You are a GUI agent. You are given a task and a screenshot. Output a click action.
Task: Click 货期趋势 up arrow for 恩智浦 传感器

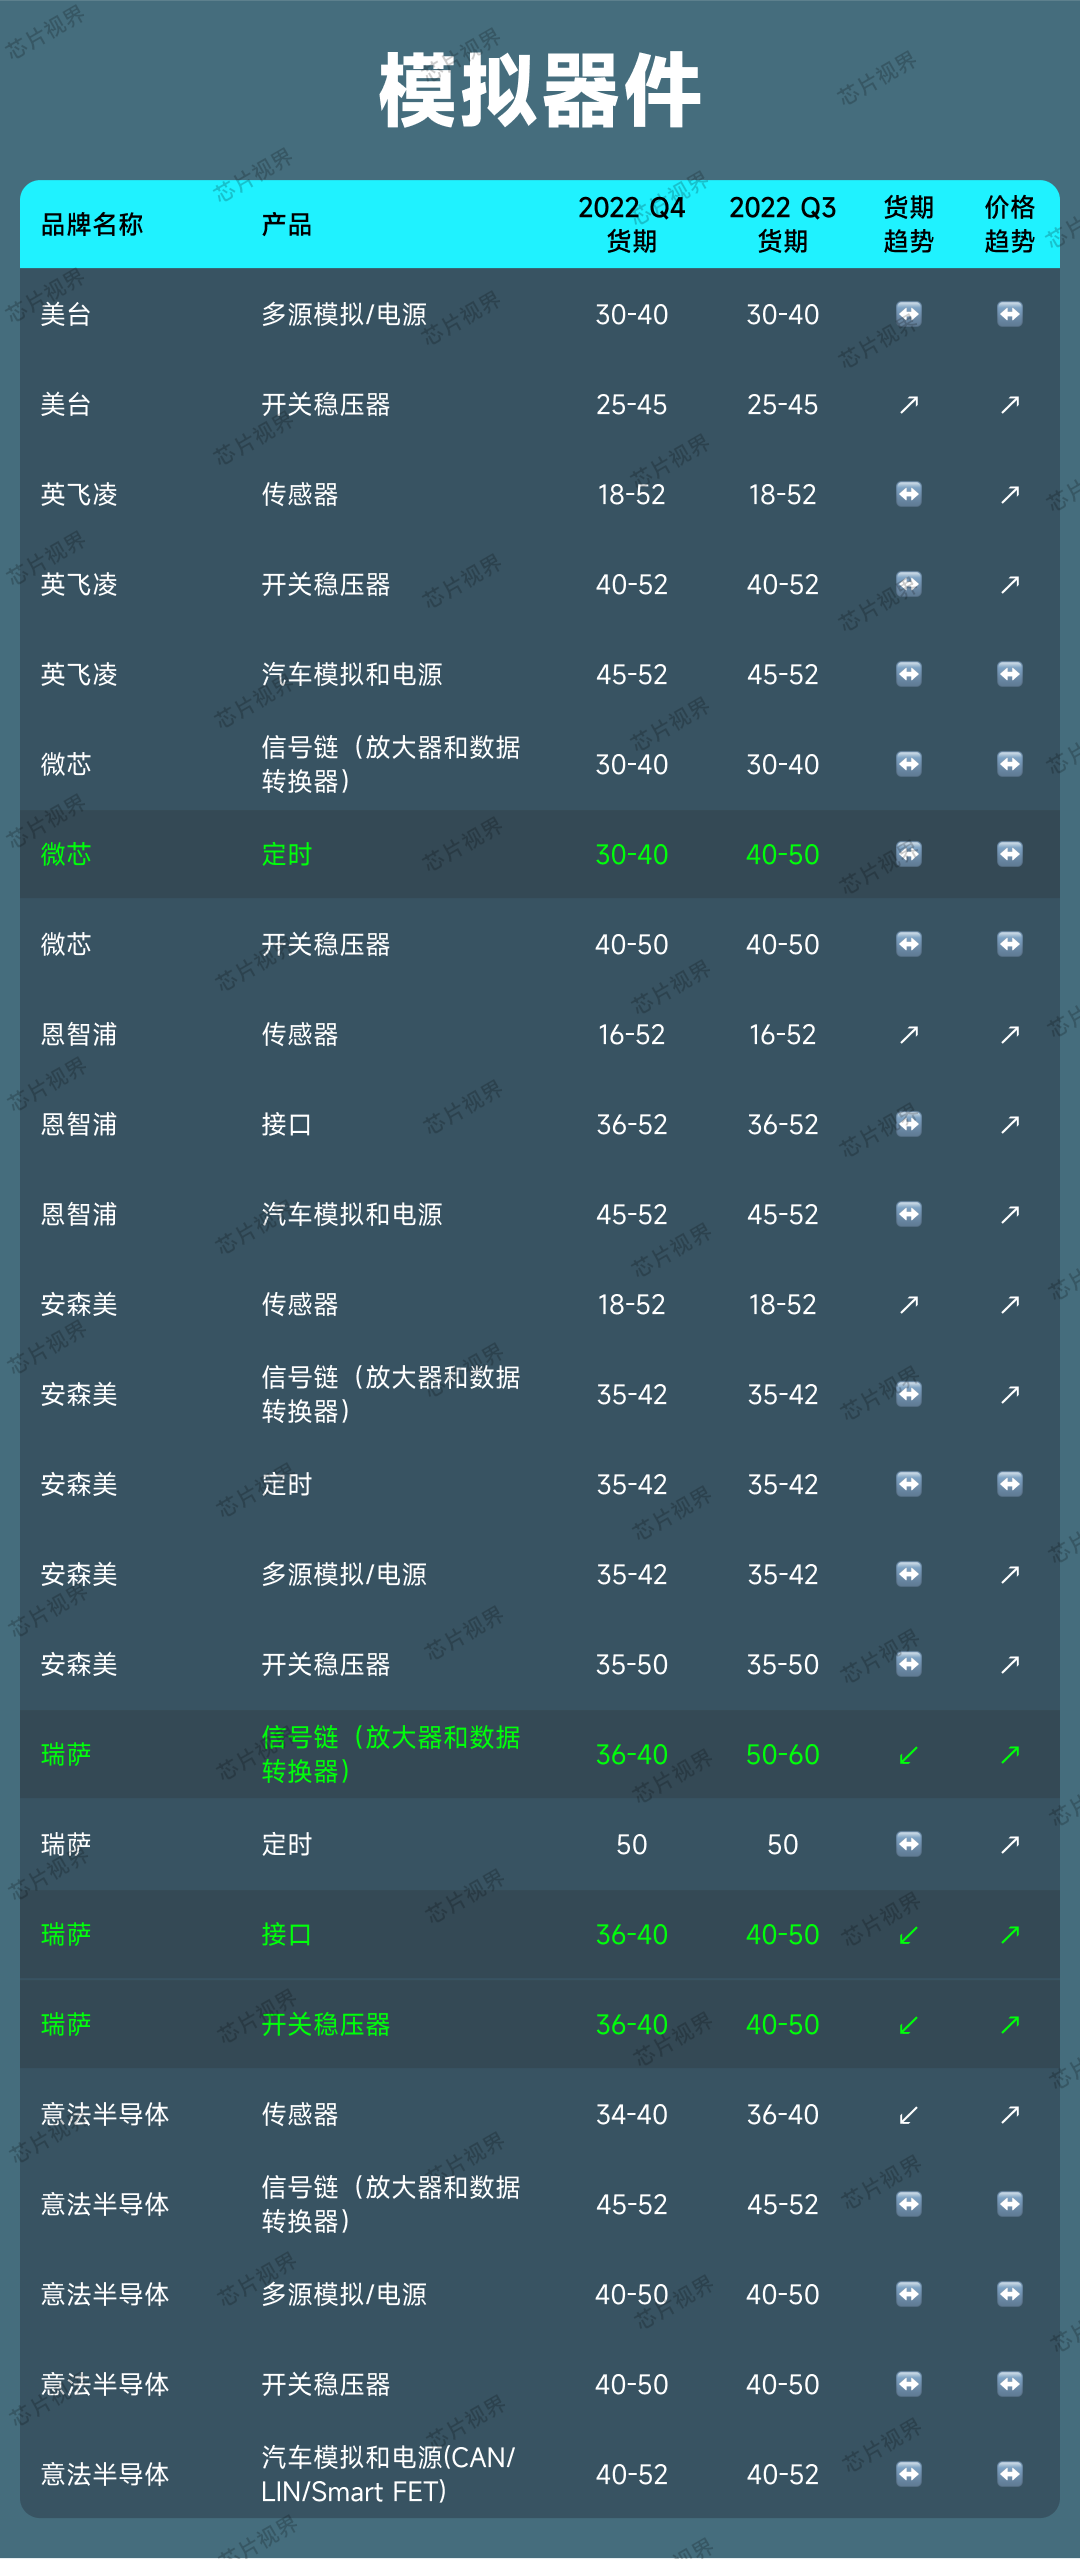(x=909, y=1034)
